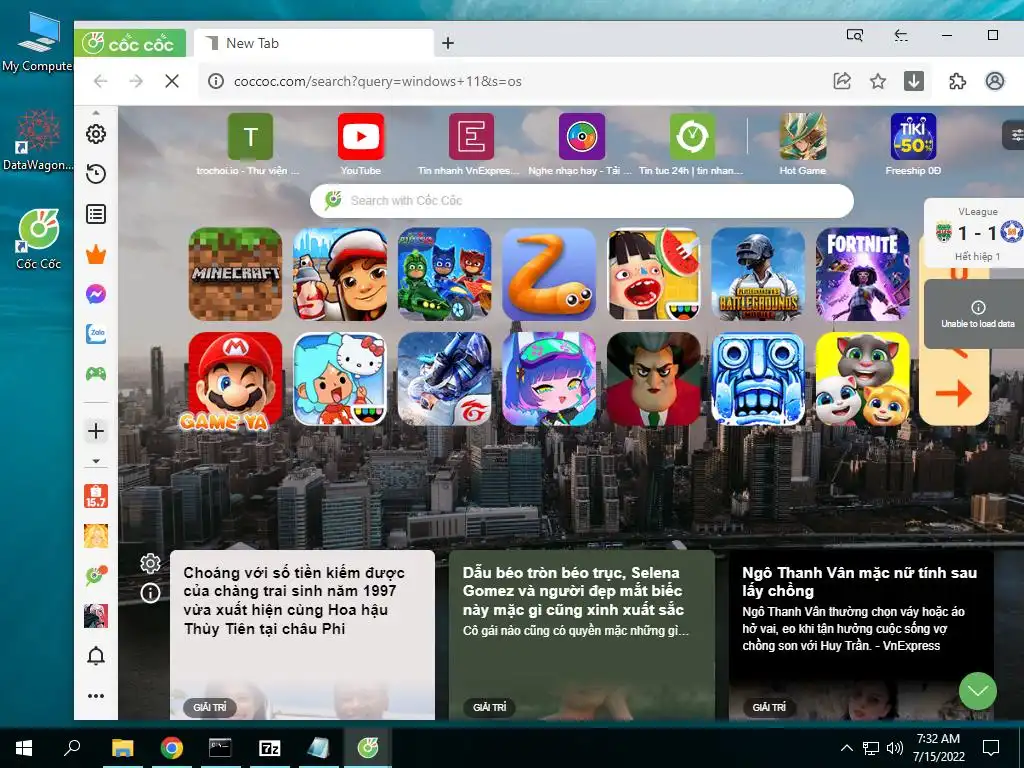Read the Selena Gomez article card
Screen dimensions: 1024x768
[x=582, y=635]
